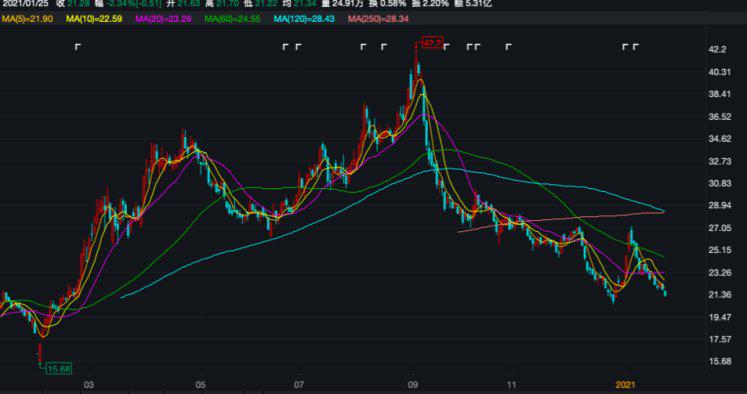
Task: Click the MA(120)=28.43 indicator label
Action: click(304, 19)
